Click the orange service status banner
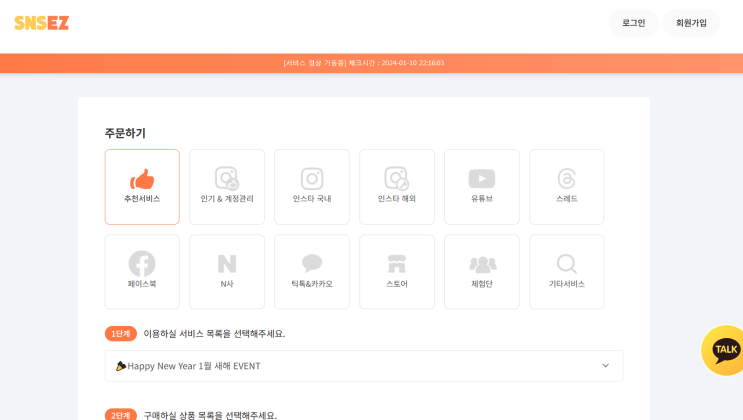Viewport: 743px width, 420px height. 372,63
